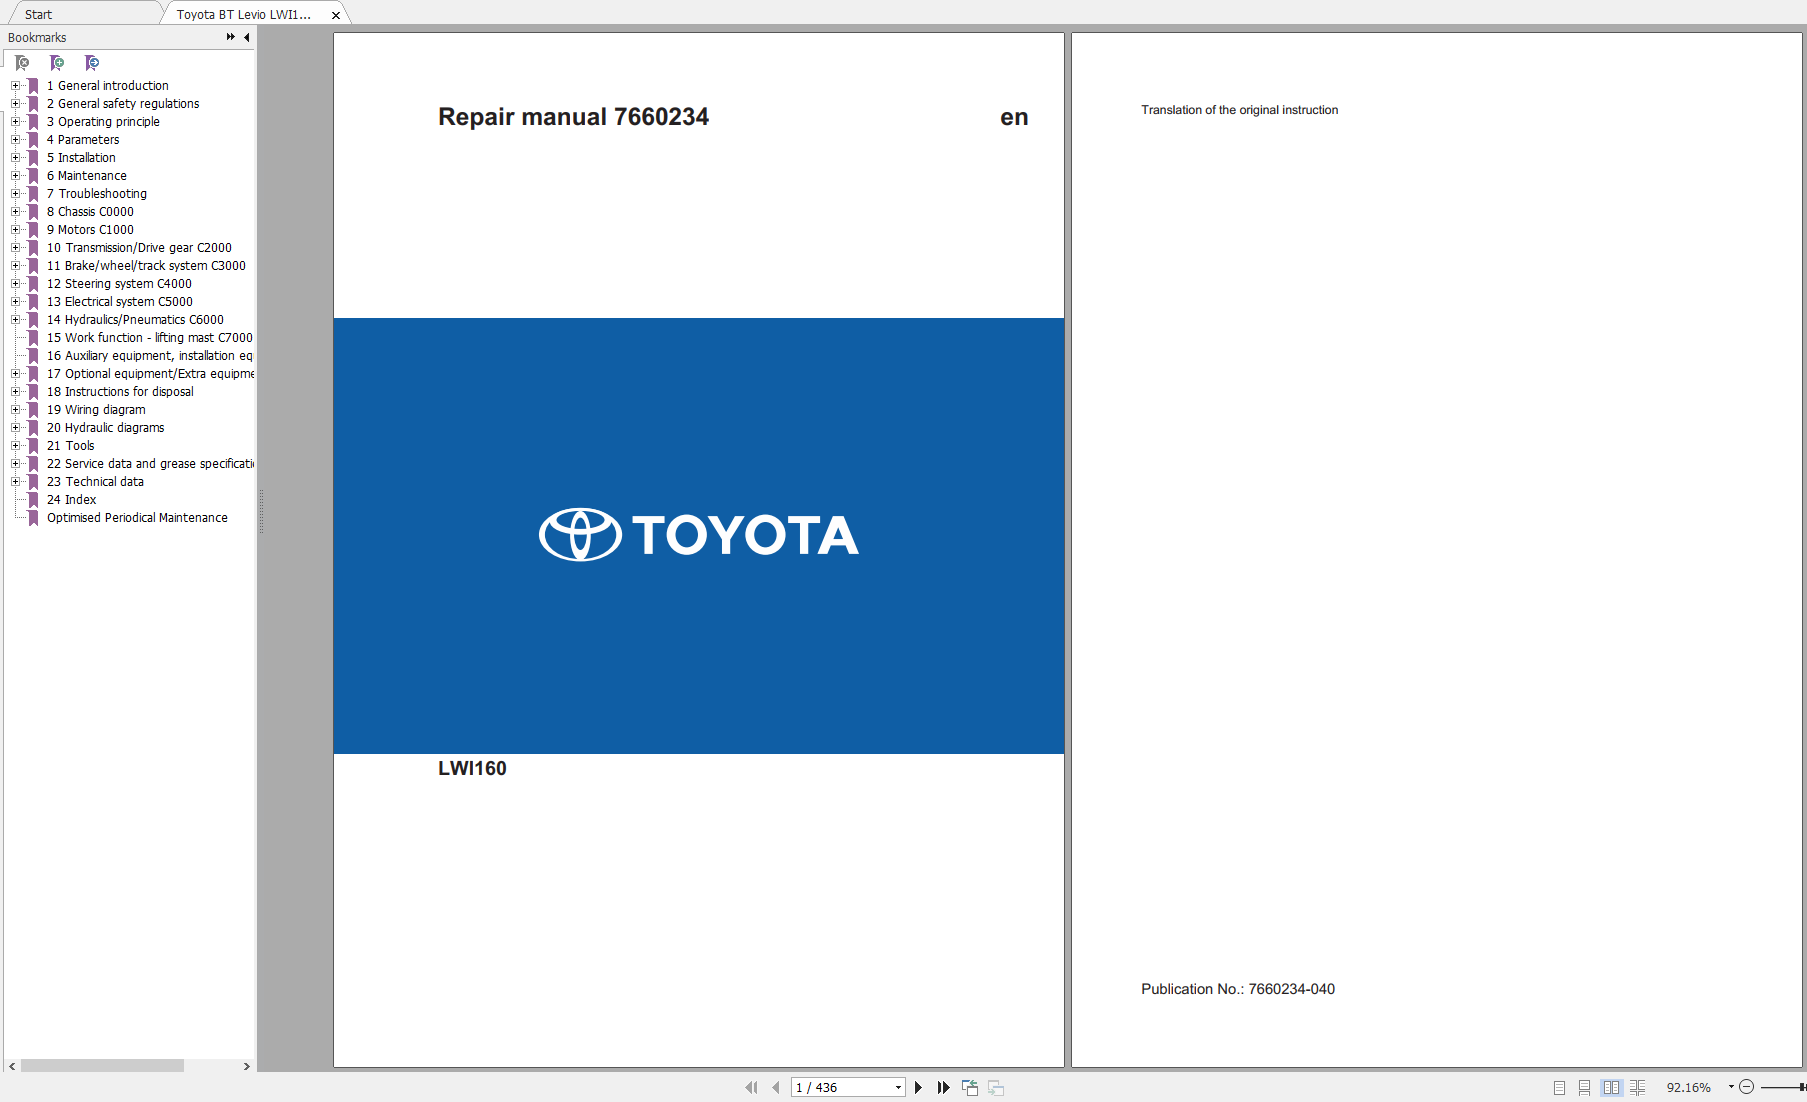
Task: Open the zoom level dropdown
Action: click(1729, 1087)
